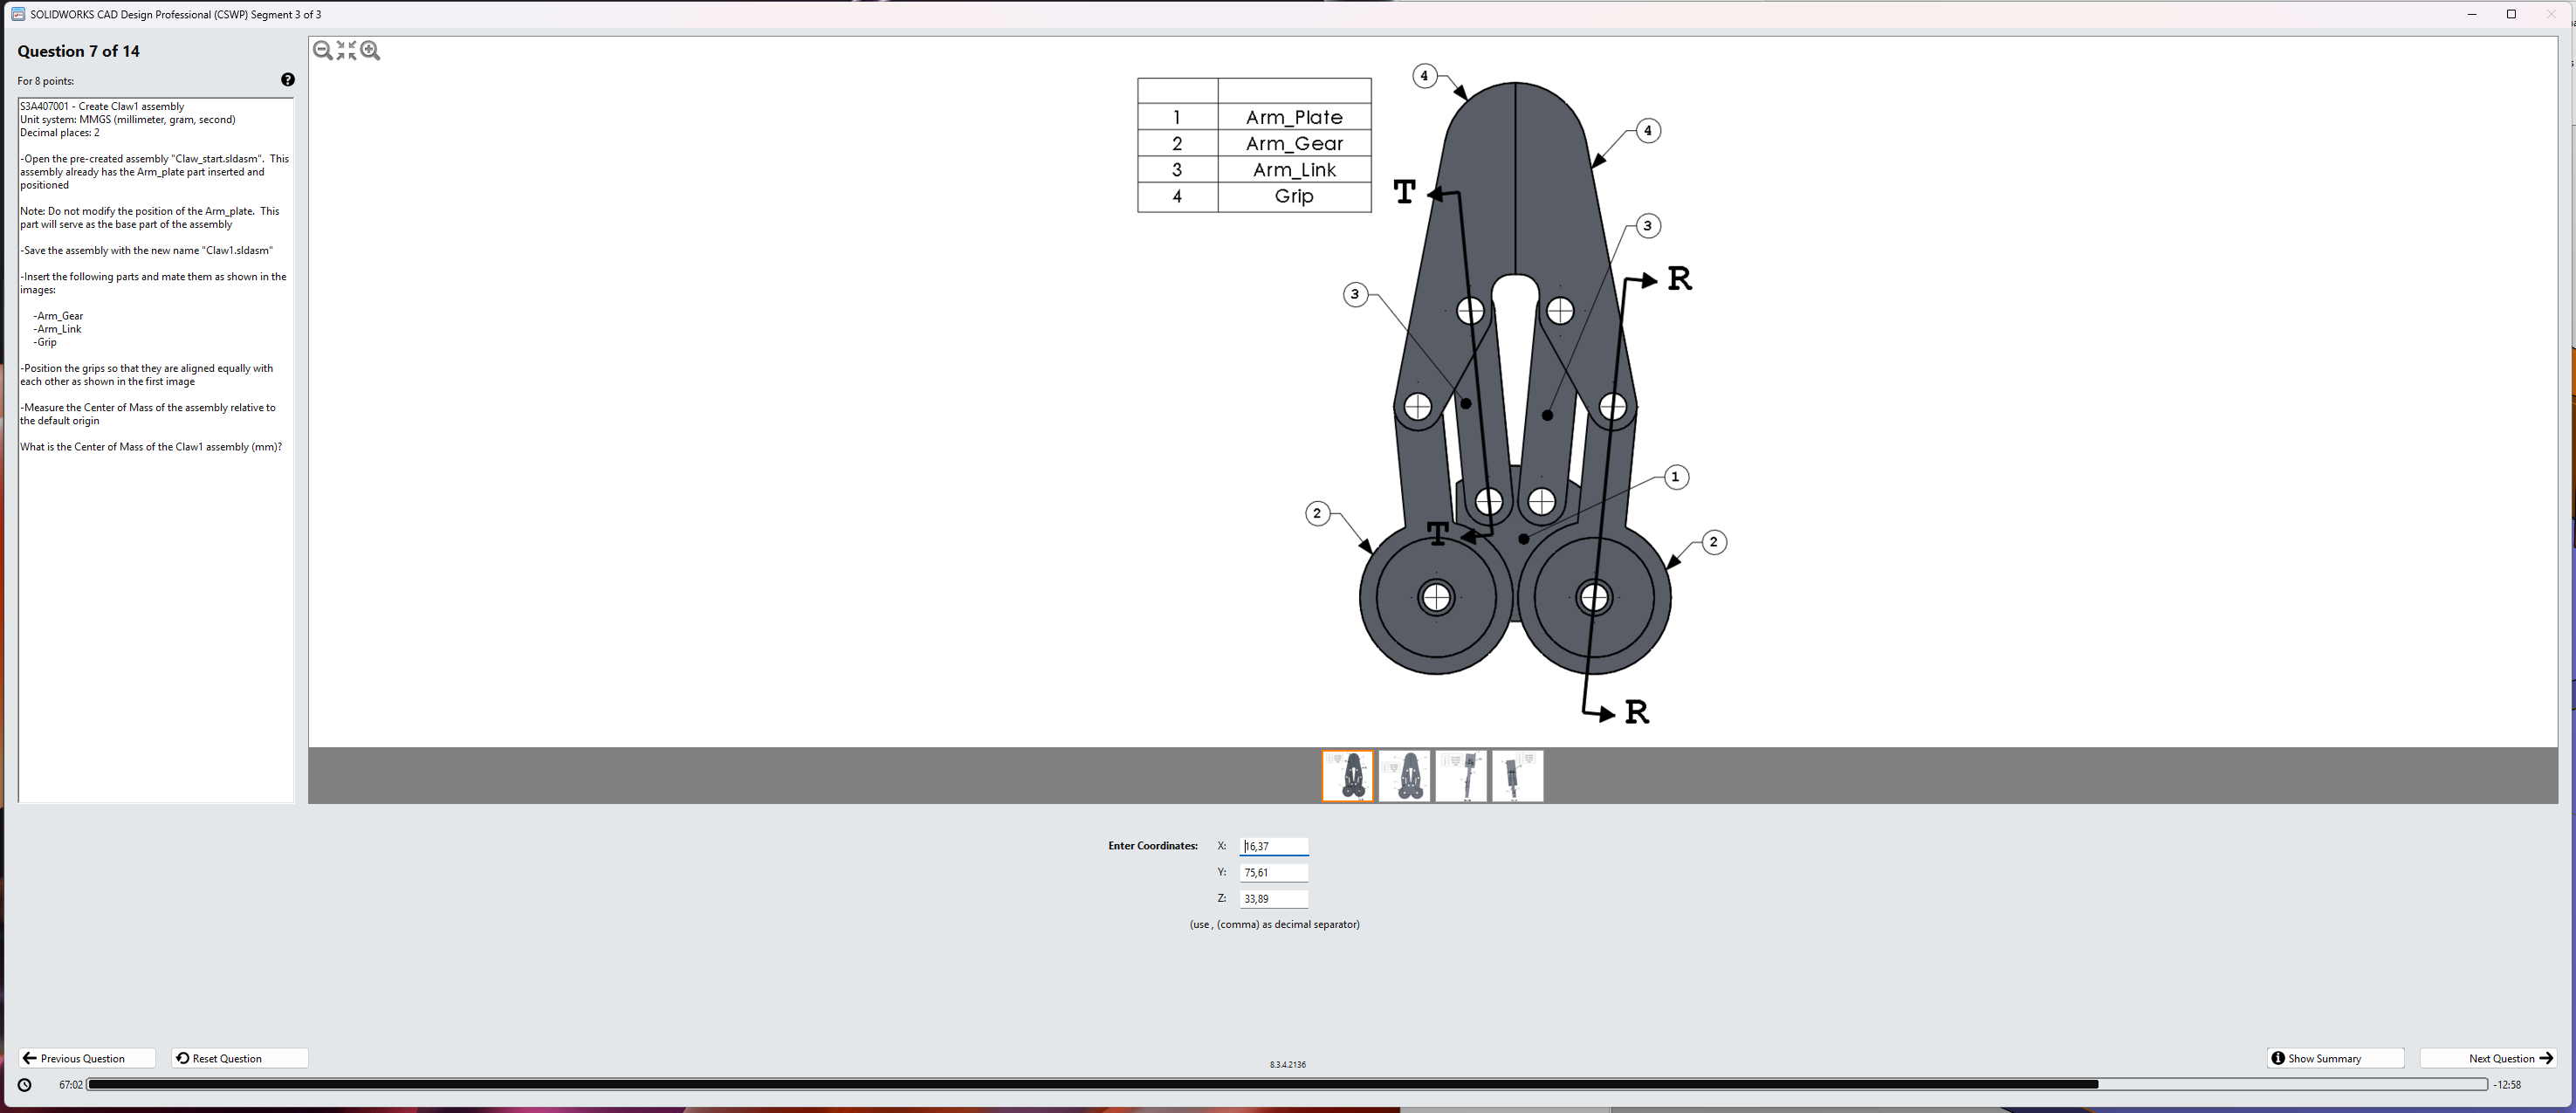Show the second claw image thumbnail
The image size is (2576, 1113).
pyautogui.click(x=1404, y=776)
